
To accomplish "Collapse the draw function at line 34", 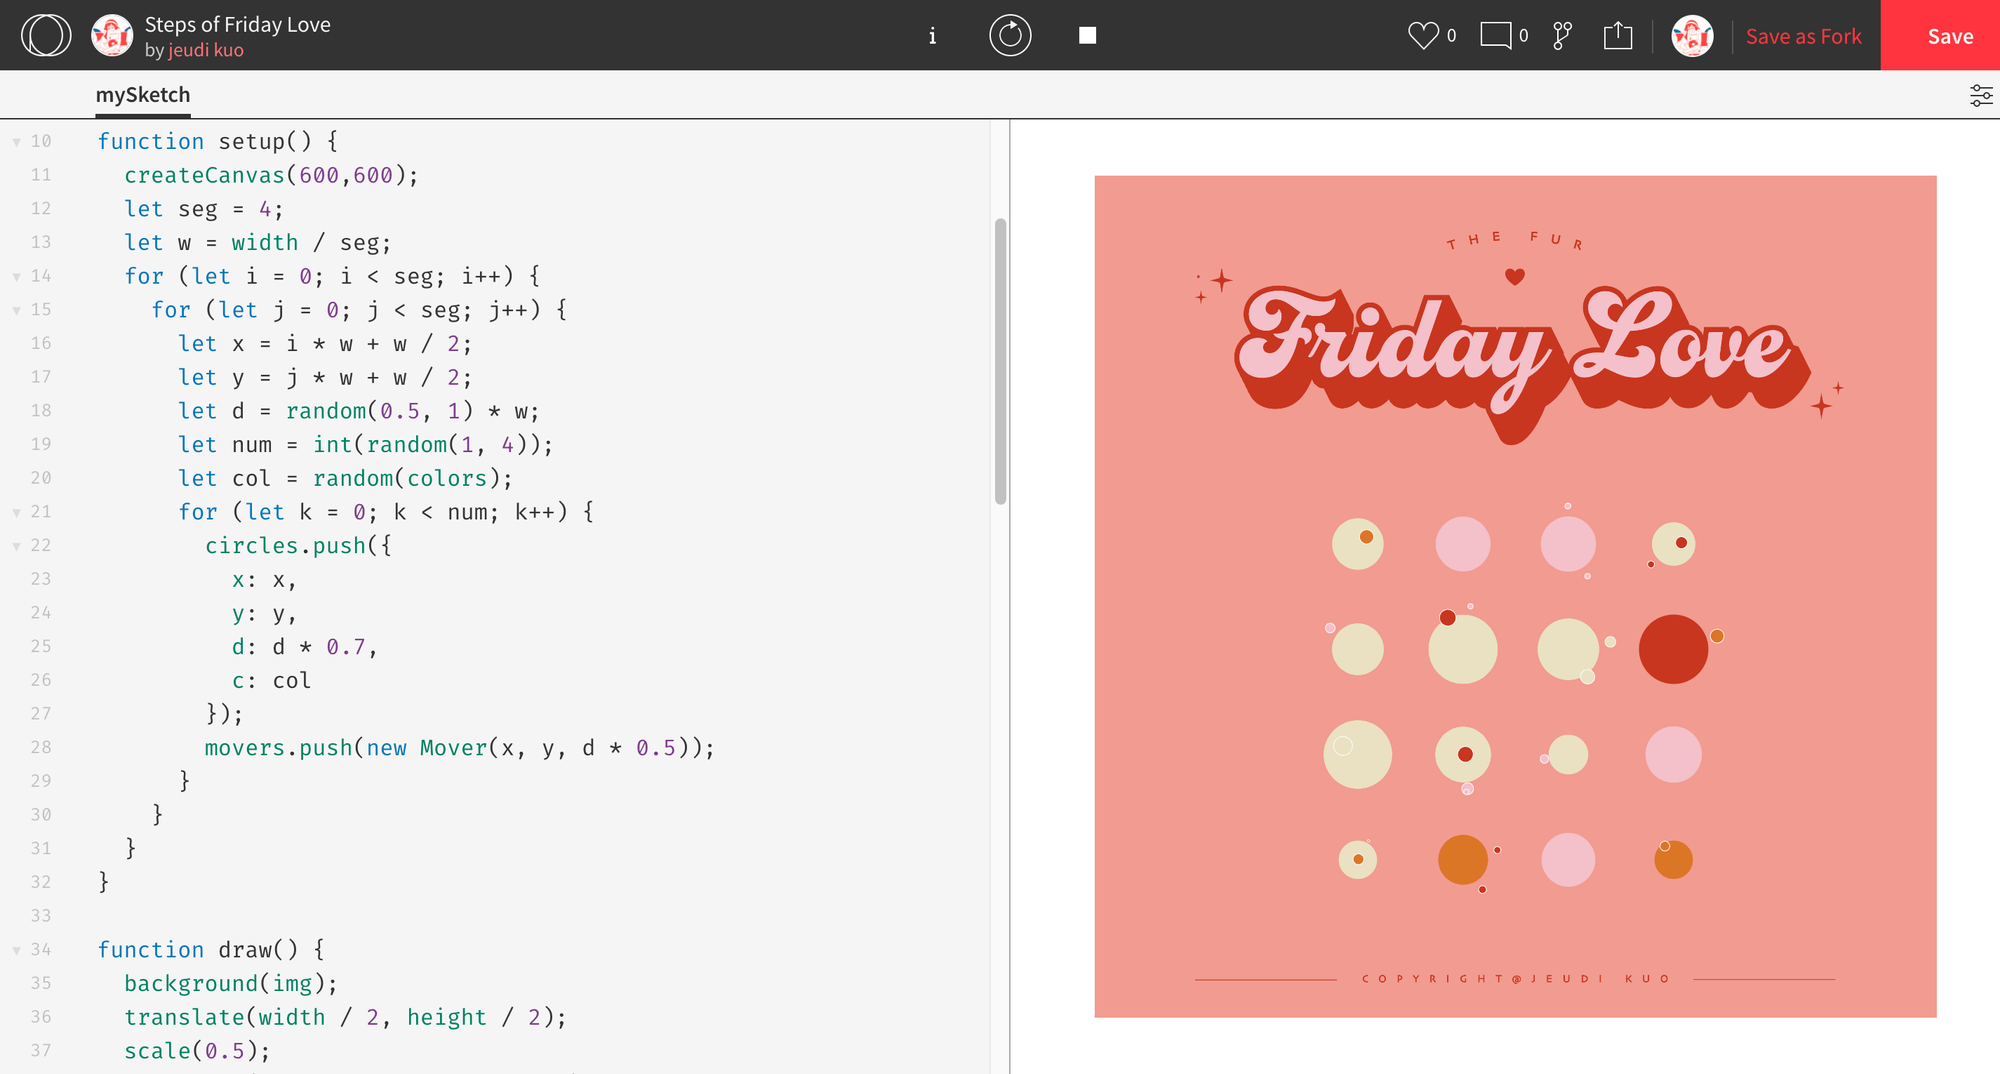I will click(x=17, y=950).
